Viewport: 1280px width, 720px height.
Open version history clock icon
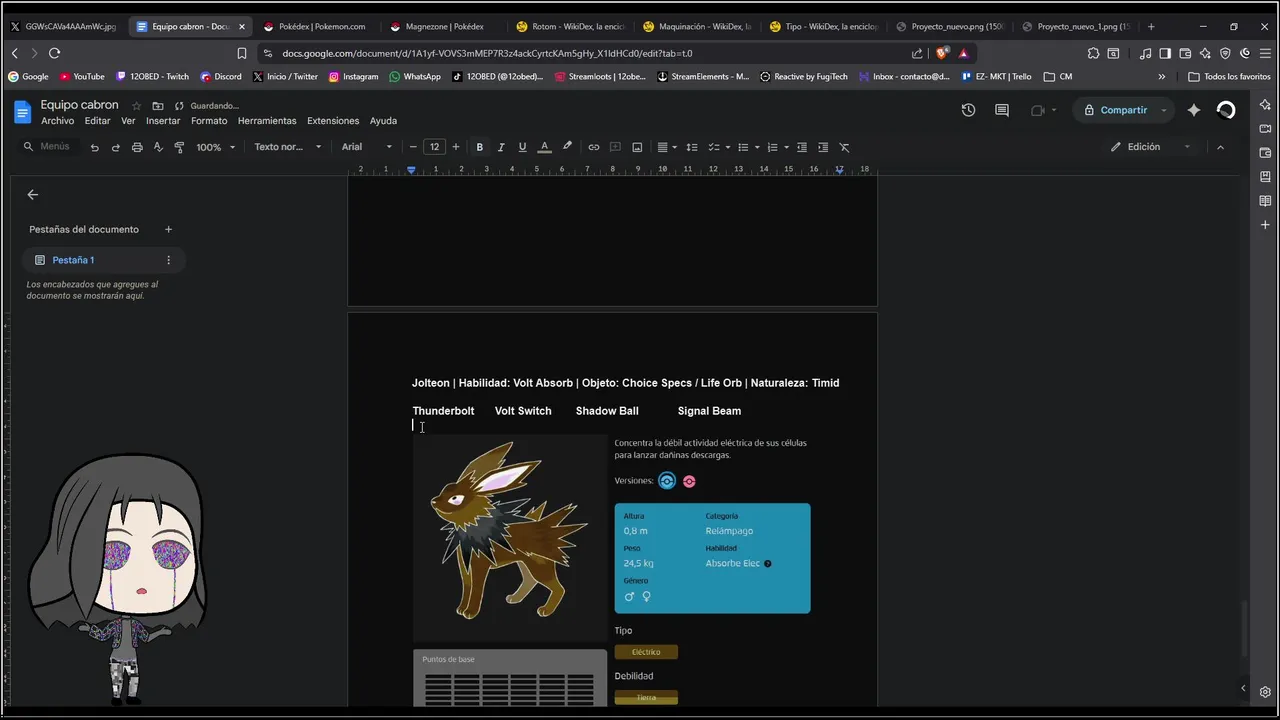968,110
